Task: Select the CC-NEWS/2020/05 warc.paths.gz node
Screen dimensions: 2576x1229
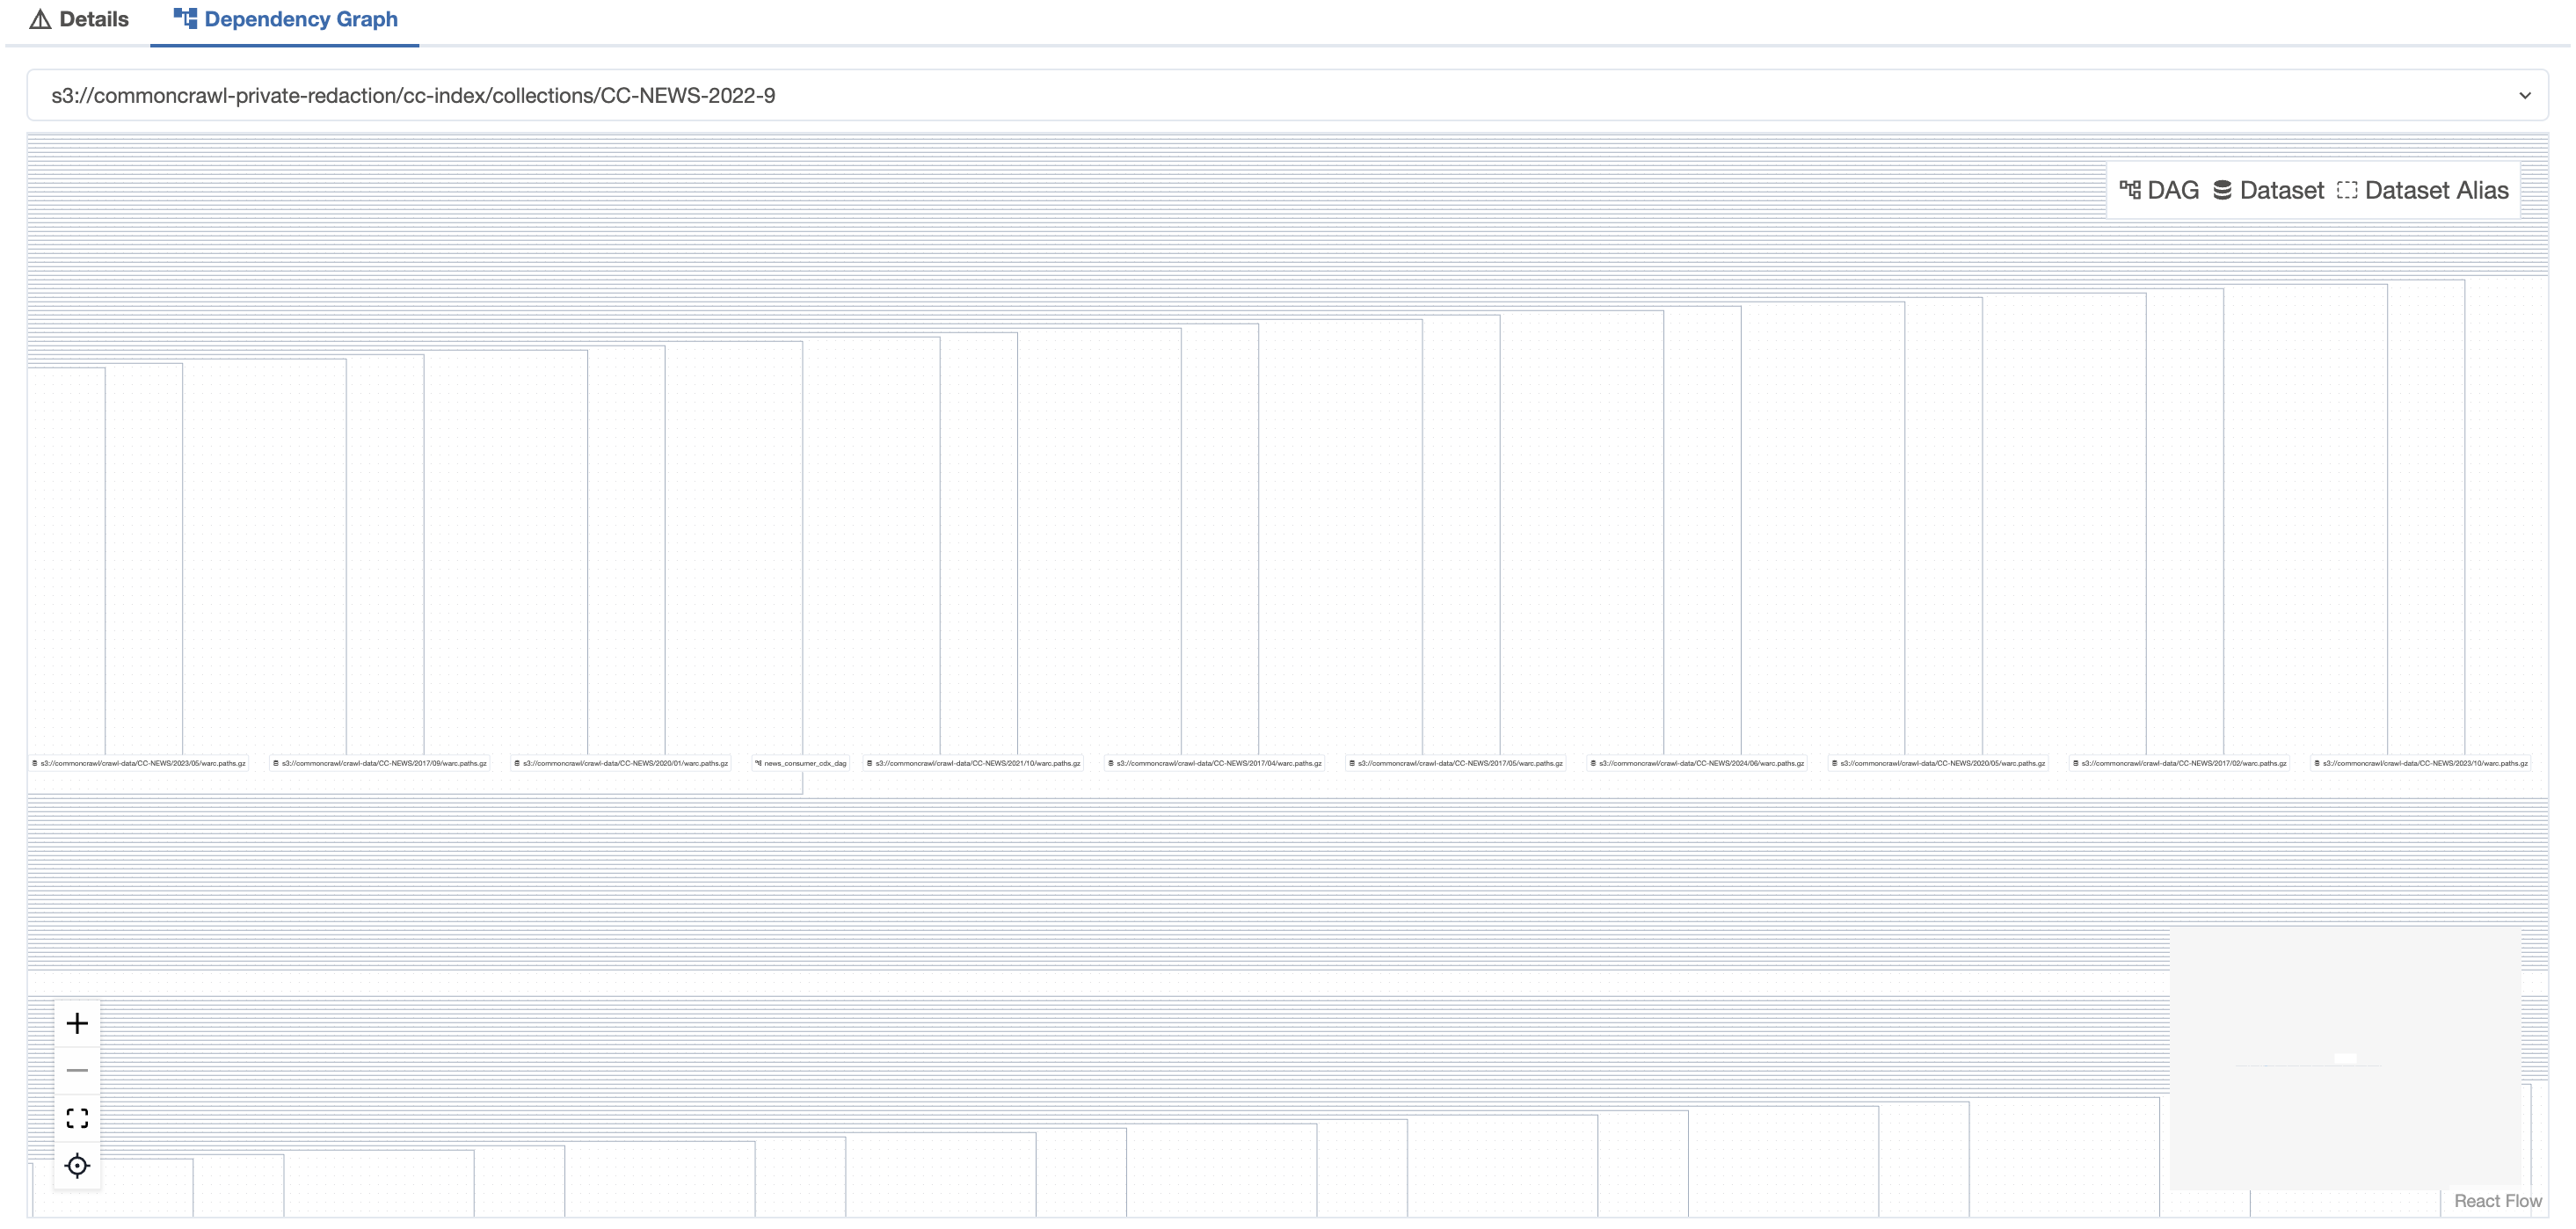Action: pyautogui.click(x=1938, y=763)
